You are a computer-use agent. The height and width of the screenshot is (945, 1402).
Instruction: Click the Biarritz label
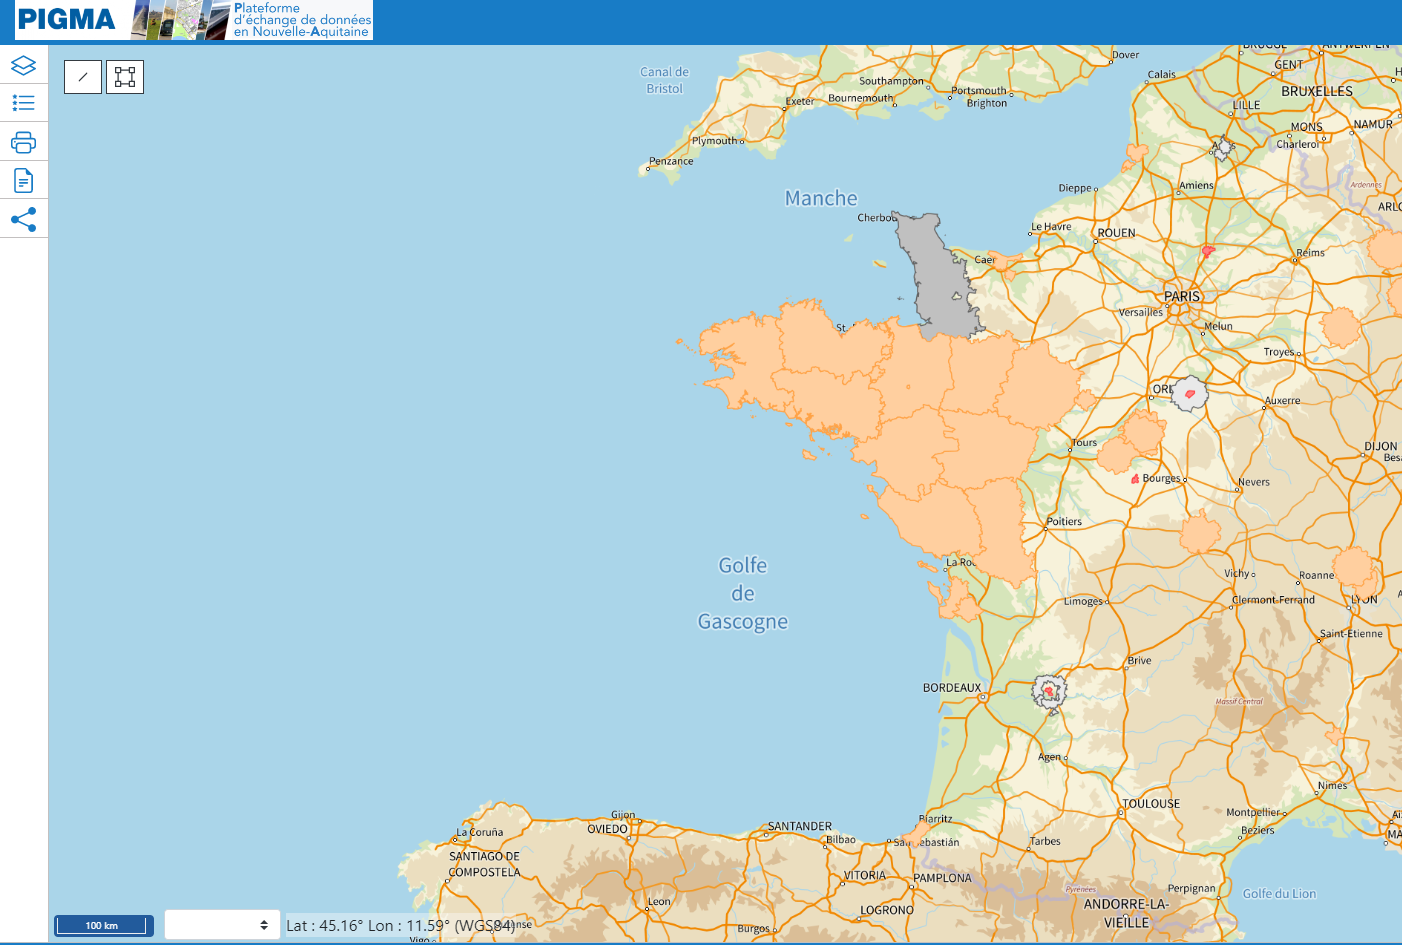(936, 819)
